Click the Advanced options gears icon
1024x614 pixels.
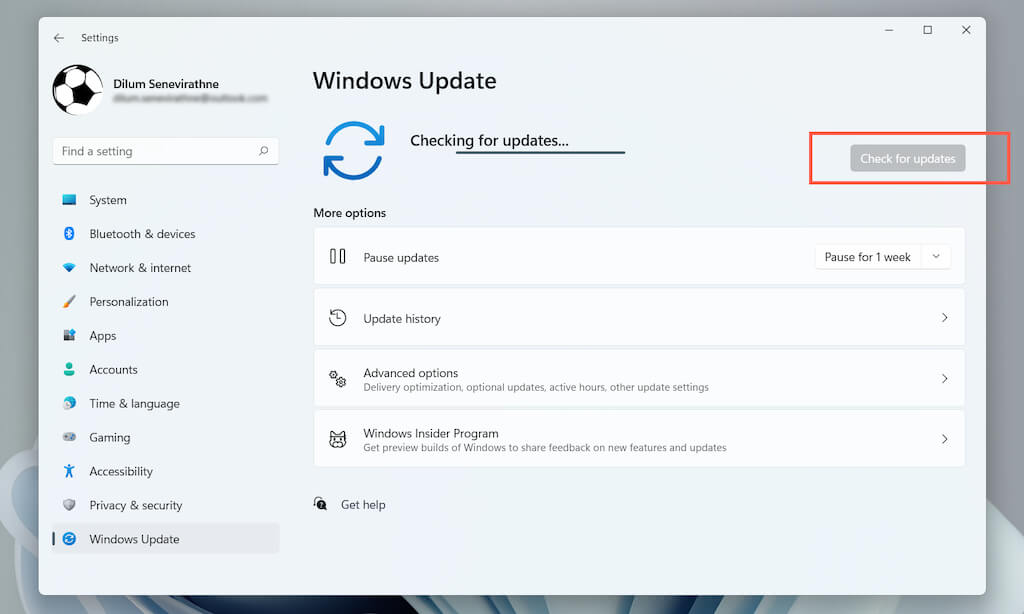coord(338,378)
